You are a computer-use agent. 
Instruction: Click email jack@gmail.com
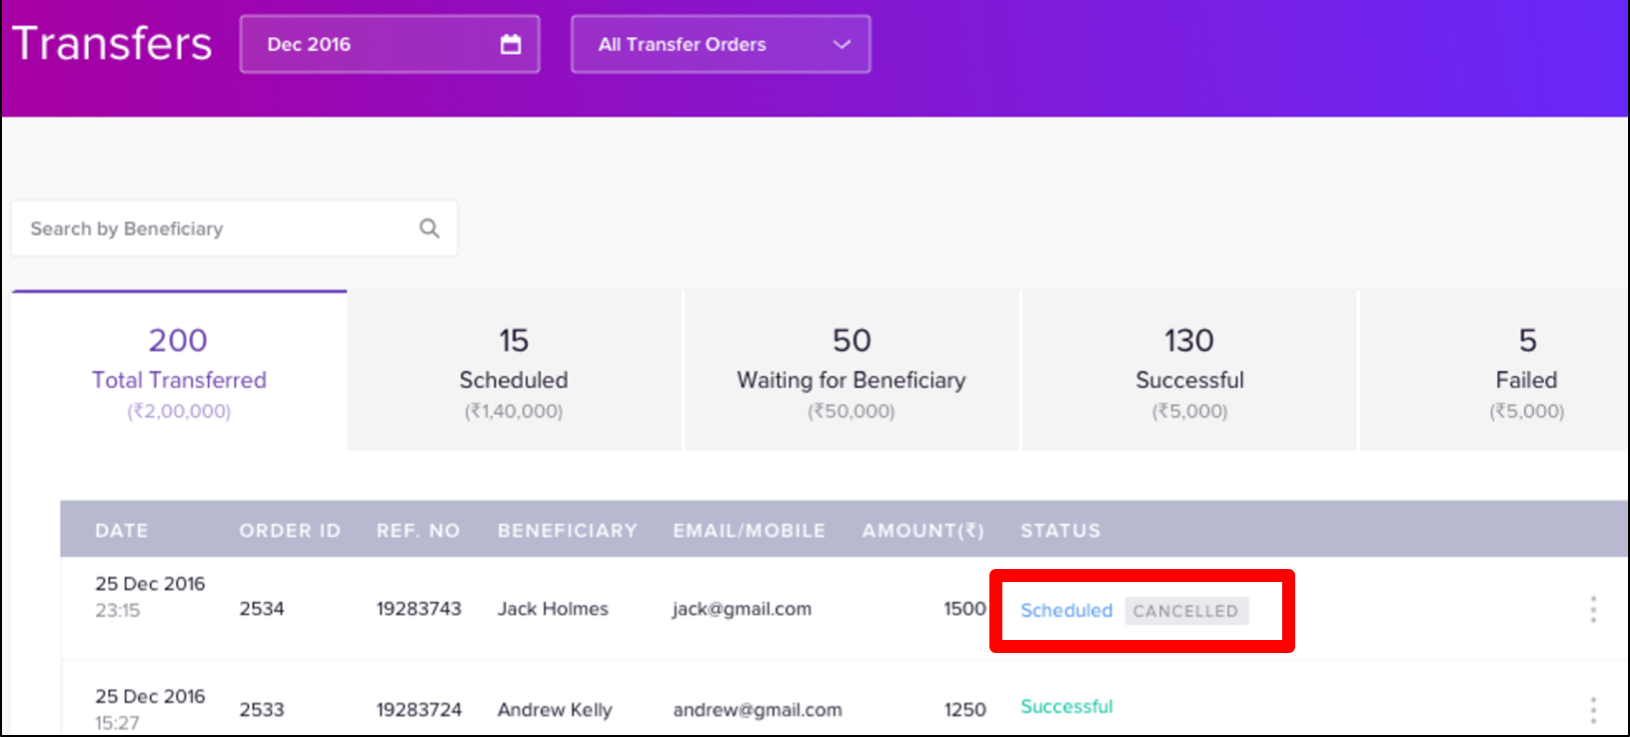(x=742, y=609)
